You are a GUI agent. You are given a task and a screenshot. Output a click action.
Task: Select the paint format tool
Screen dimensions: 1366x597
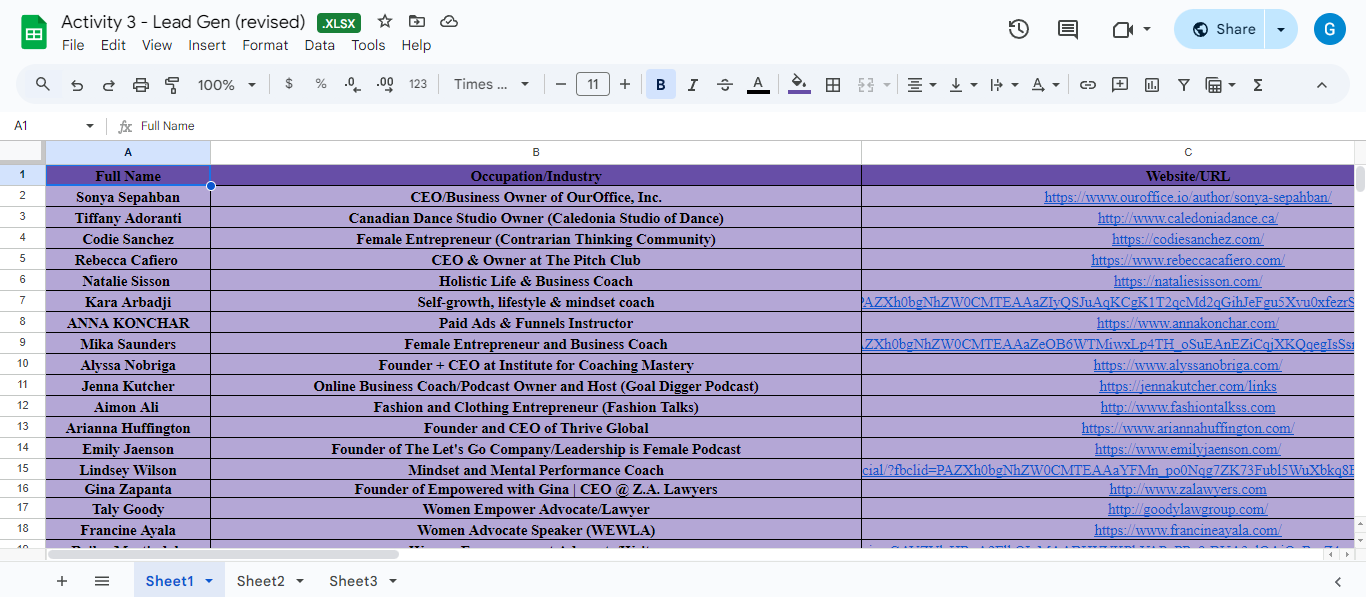point(172,84)
